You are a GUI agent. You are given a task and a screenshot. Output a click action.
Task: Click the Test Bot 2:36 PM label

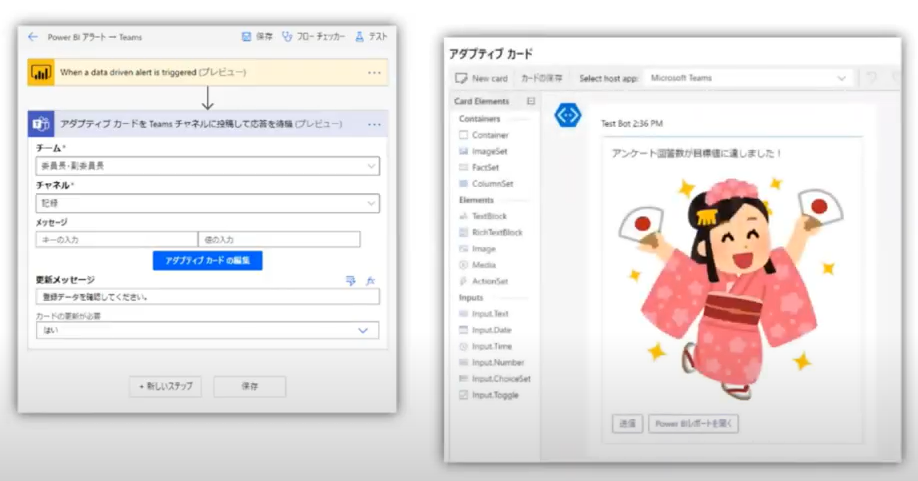tap(632, 123)
